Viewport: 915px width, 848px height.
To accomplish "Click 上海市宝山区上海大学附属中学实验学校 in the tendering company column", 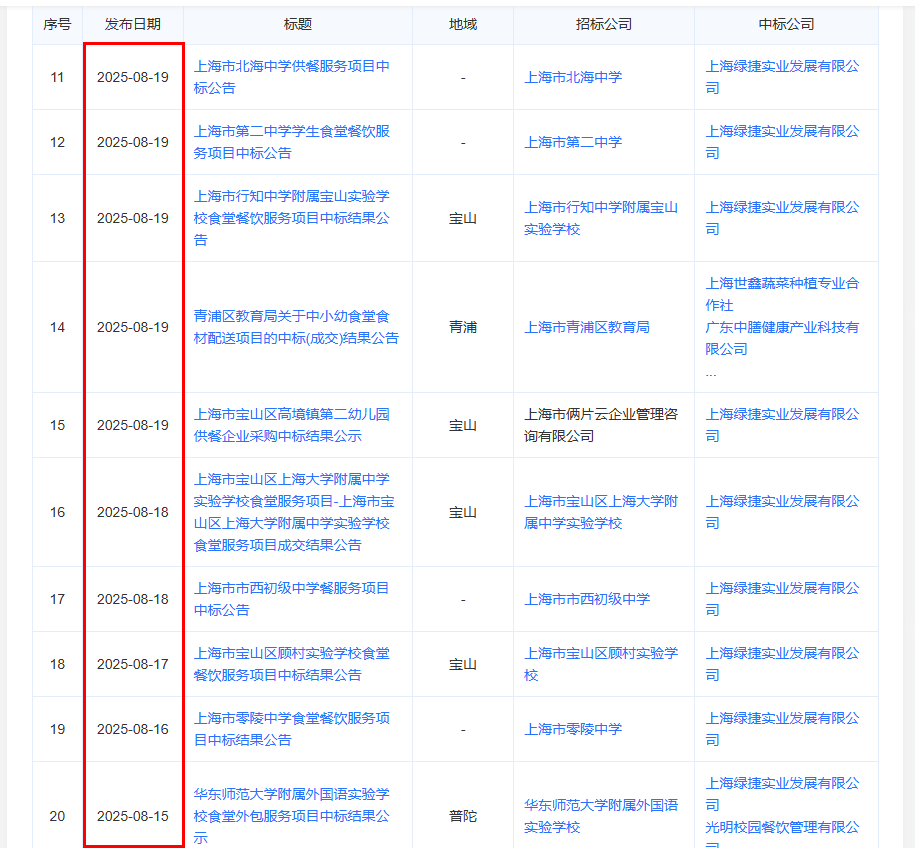I will (601, 512).
